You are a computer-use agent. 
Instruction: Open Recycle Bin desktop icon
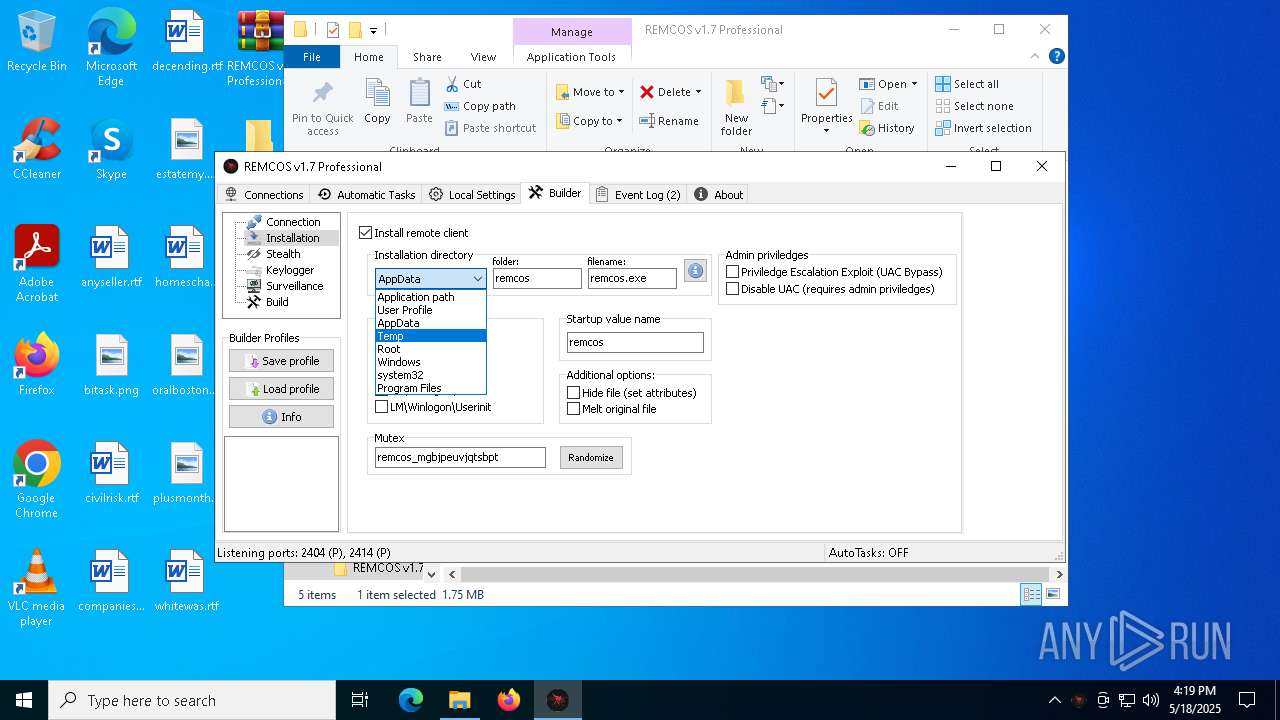pyautogui.click(x=37, y=42)
